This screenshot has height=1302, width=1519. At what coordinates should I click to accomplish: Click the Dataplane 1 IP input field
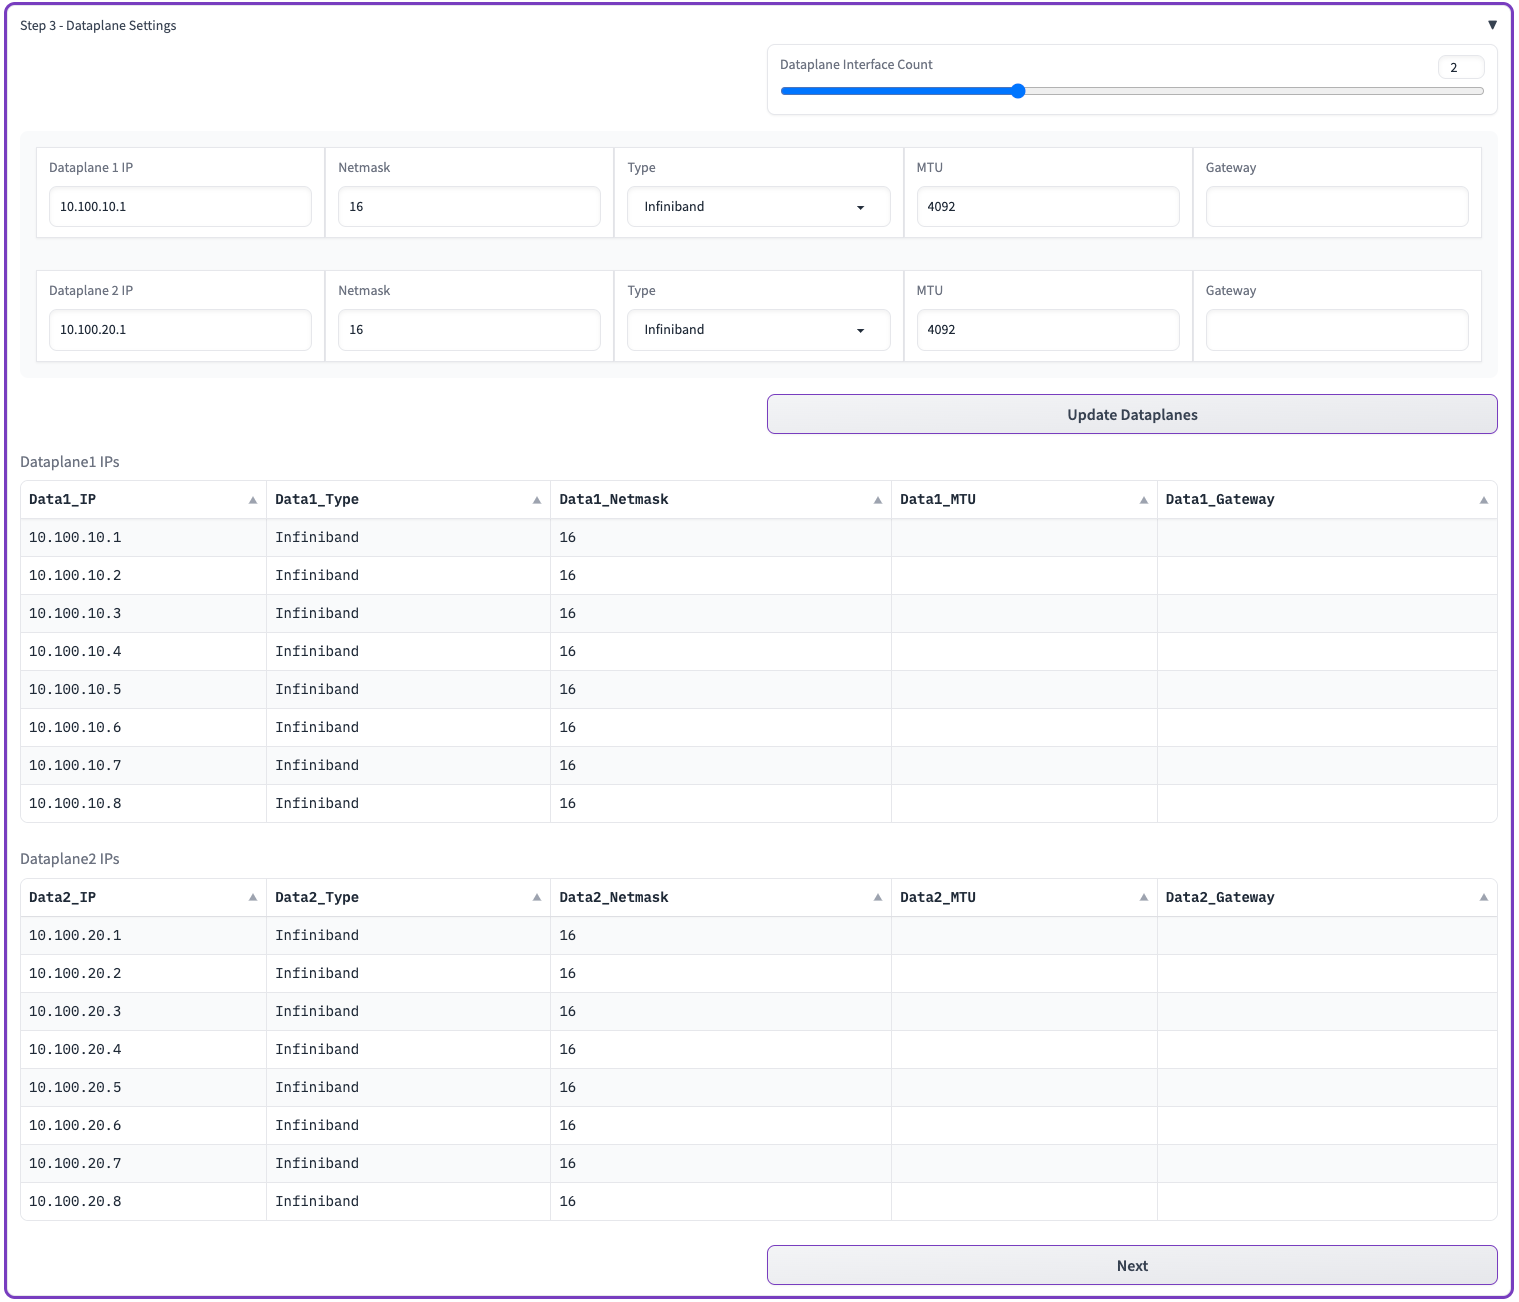coord(180,207)
